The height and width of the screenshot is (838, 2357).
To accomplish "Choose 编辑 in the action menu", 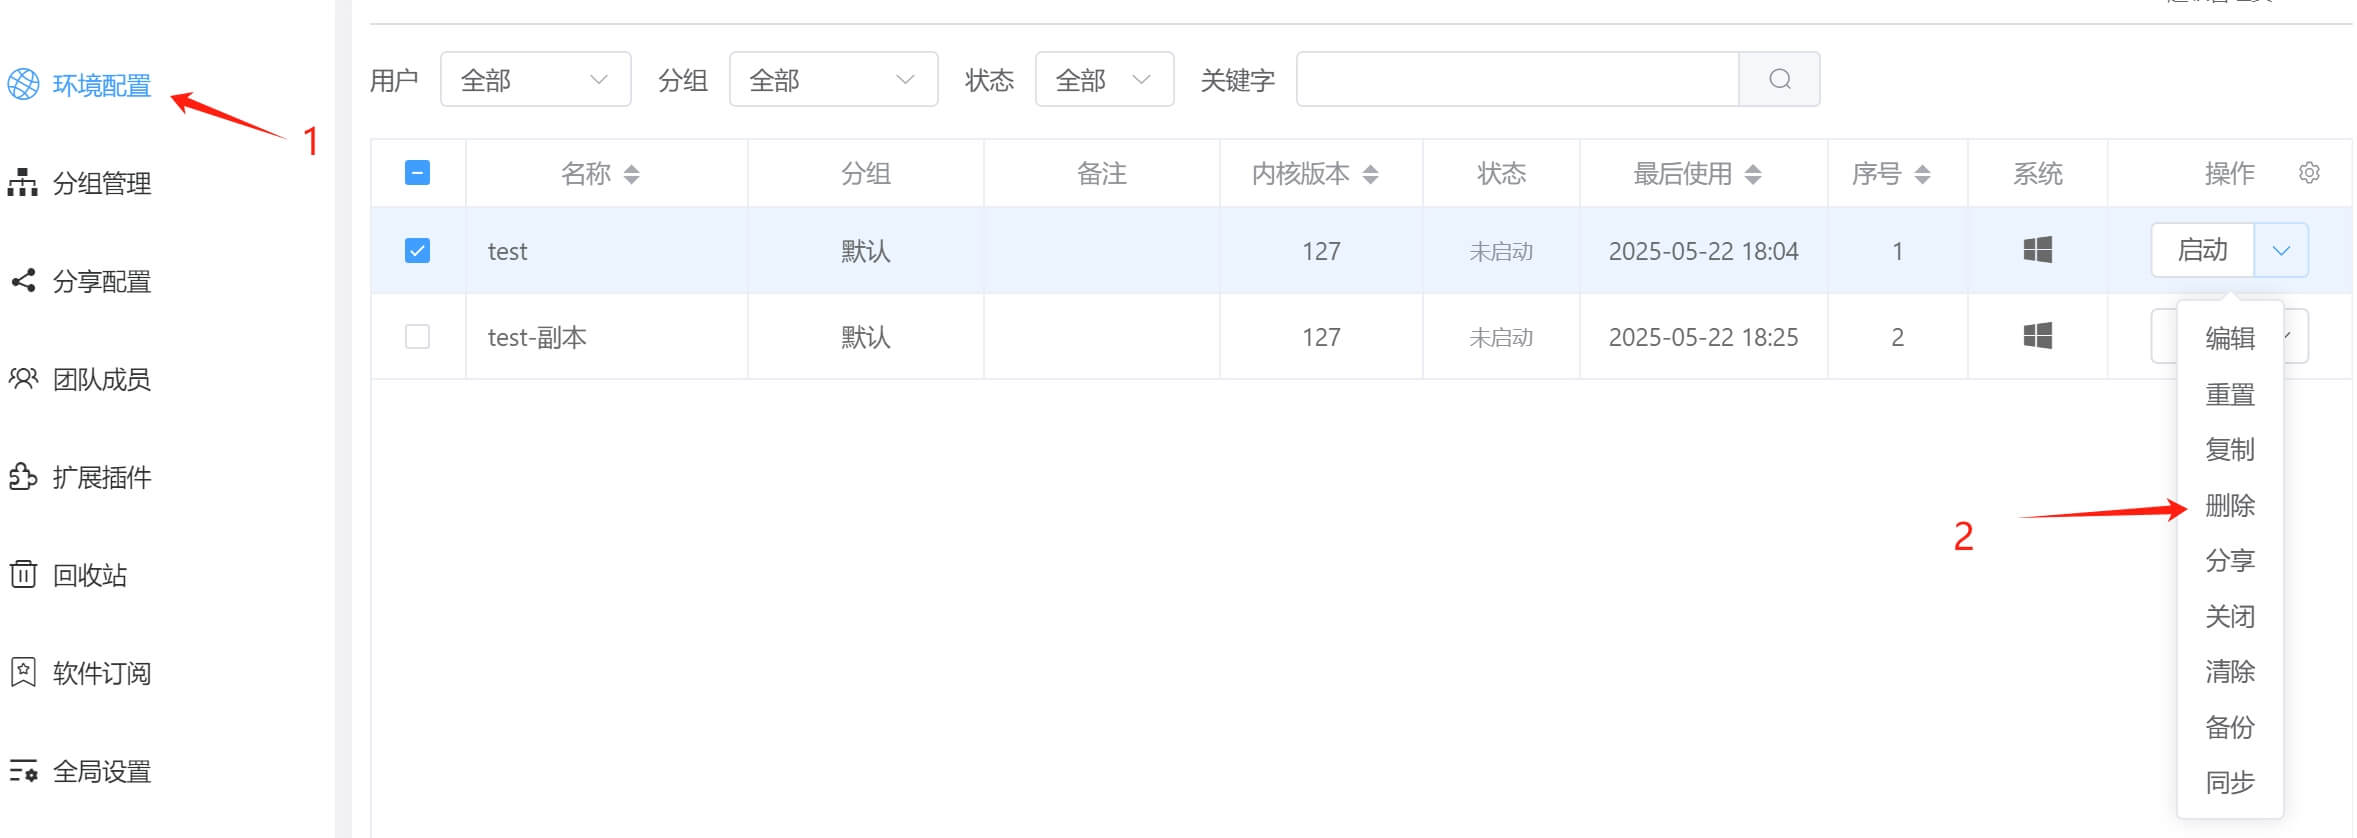I will 2230,339.
